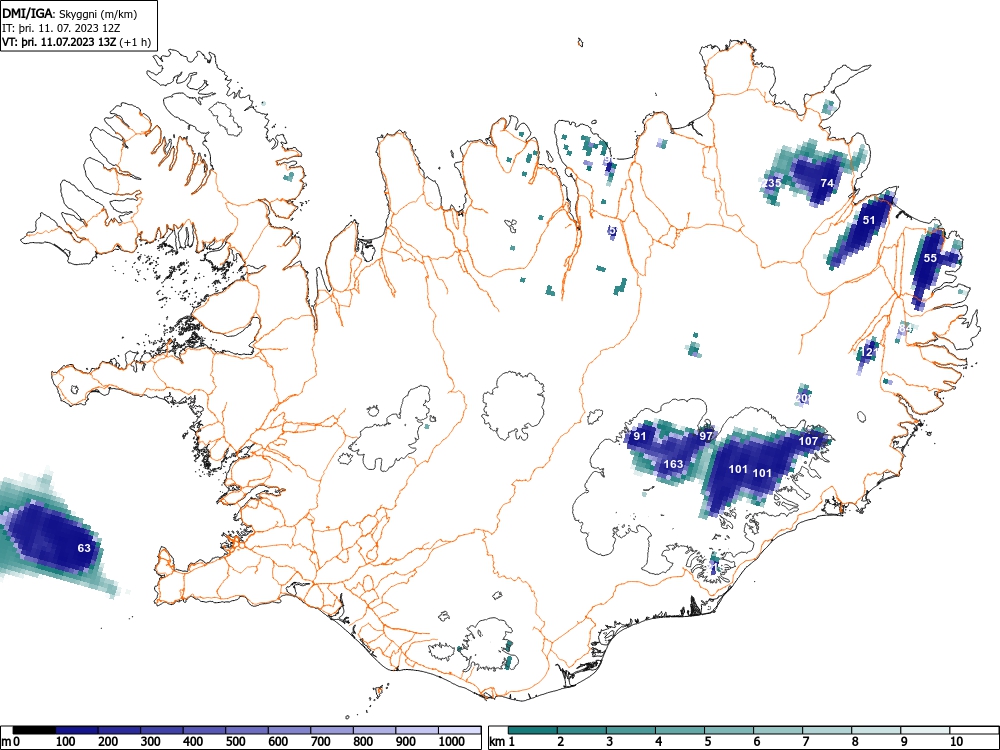Click the '101' label directly below '107'
The width and height of the screenshot is (1000, 750).
tap(763, 473)
